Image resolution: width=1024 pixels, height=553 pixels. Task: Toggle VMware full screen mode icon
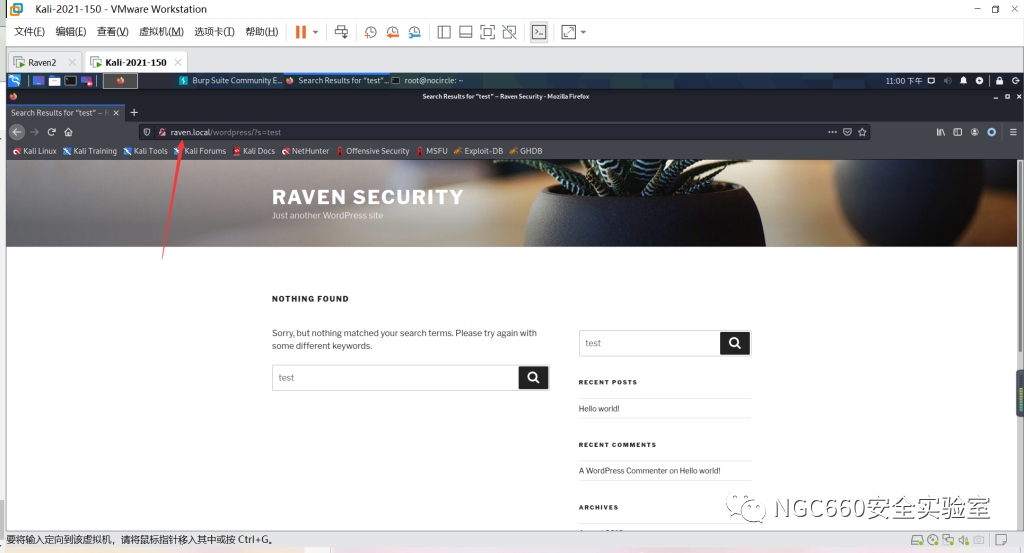click(487, 32)
